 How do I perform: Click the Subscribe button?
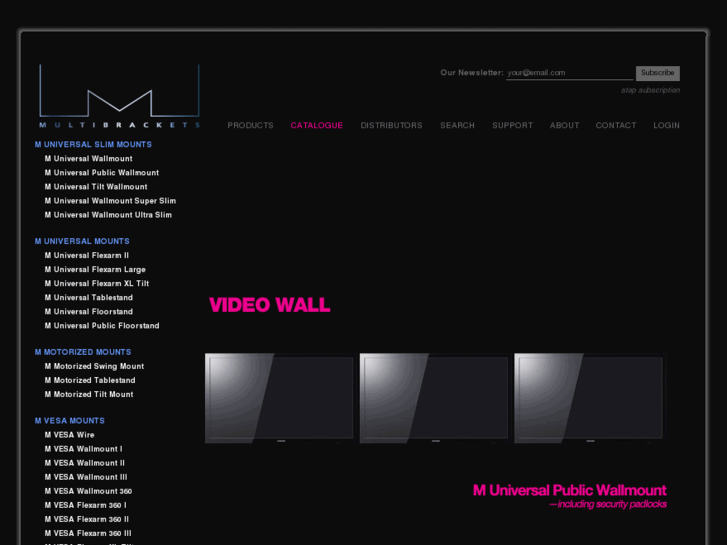[x=657, y=73]
